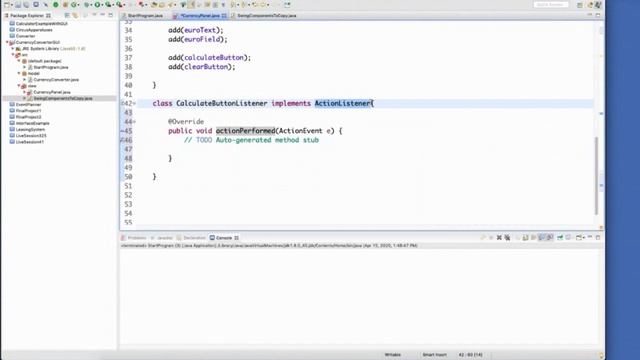The height and width of the screenshot is (360, 640).
Task: Click Collapse All in Package Explorer
Action: (x=67, y=16)
